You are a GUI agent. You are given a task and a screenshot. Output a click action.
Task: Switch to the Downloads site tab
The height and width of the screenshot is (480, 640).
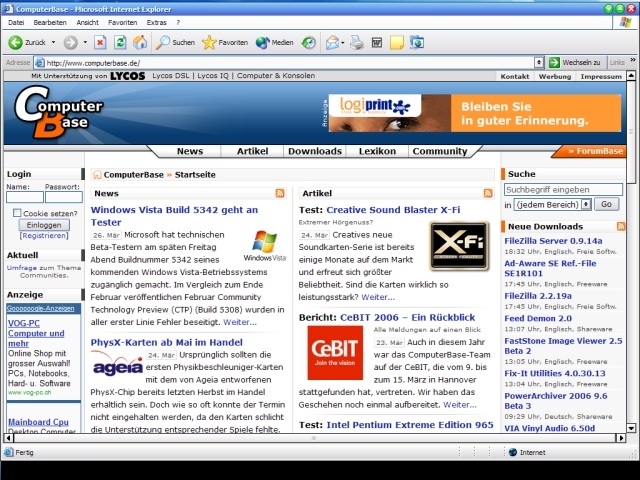pos(315,151)
